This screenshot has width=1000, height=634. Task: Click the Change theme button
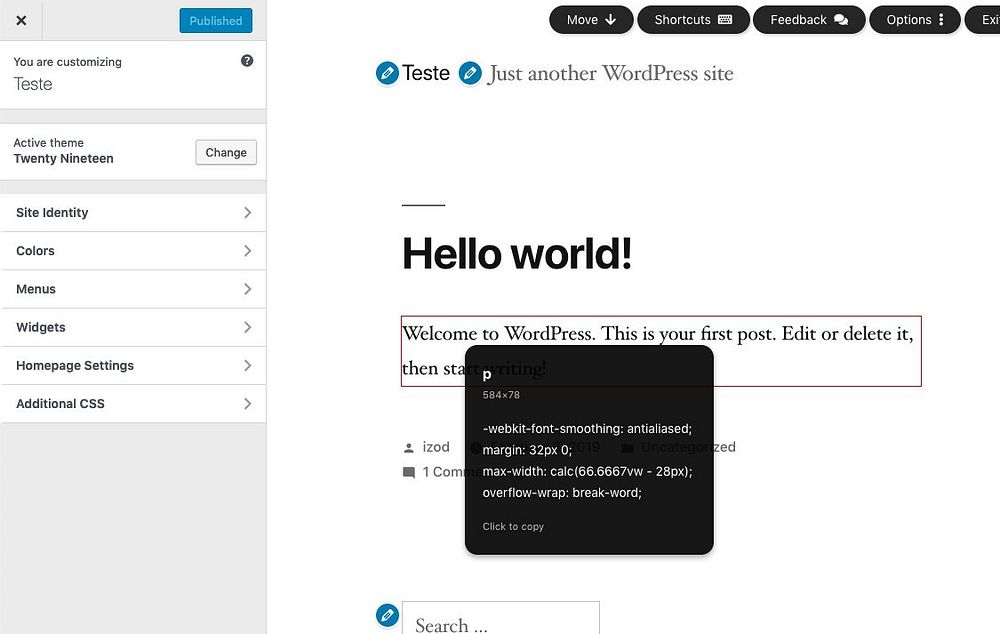point(226,152)
